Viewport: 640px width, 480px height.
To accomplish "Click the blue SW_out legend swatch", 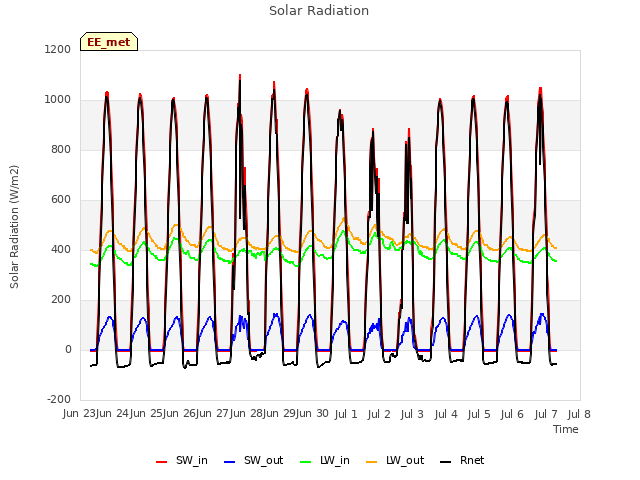I will 230,462.
